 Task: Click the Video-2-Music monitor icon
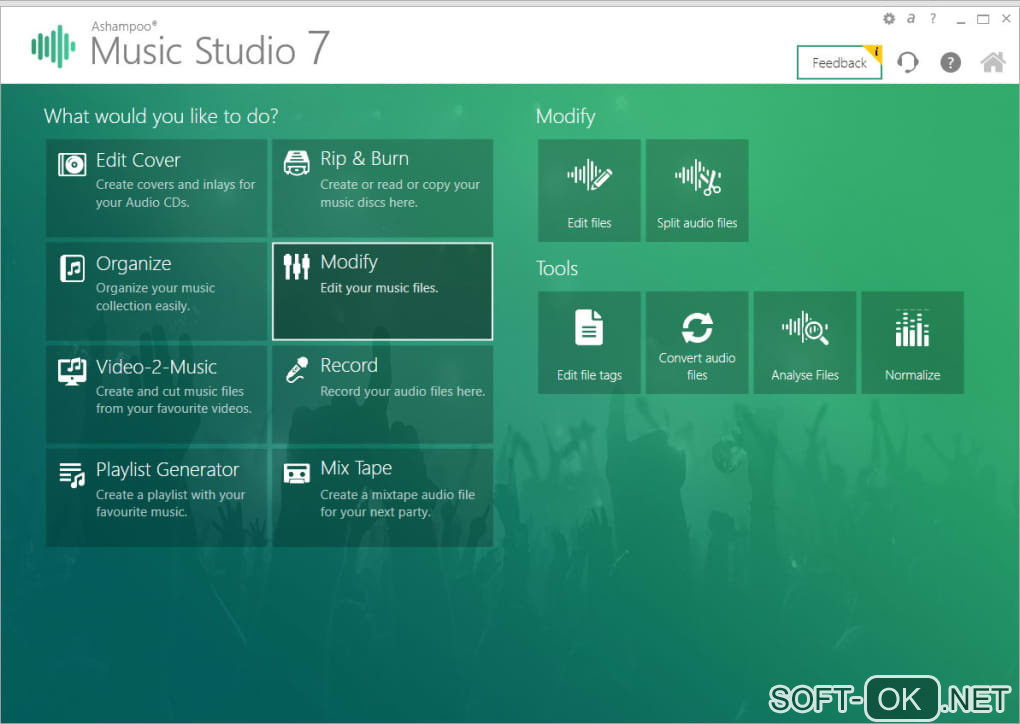point(72,371)
